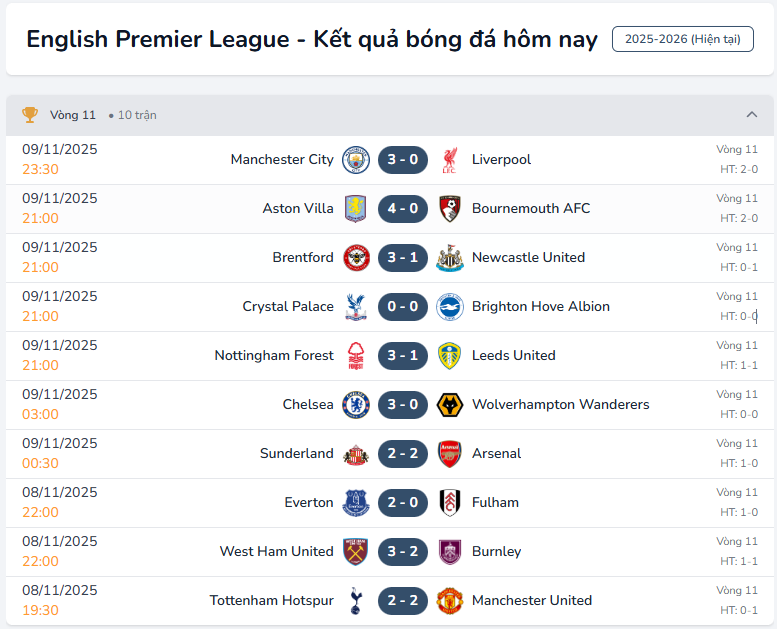
Task: Click the 3 - 0 score for Manchester City
Action: (x=403, y=160)
